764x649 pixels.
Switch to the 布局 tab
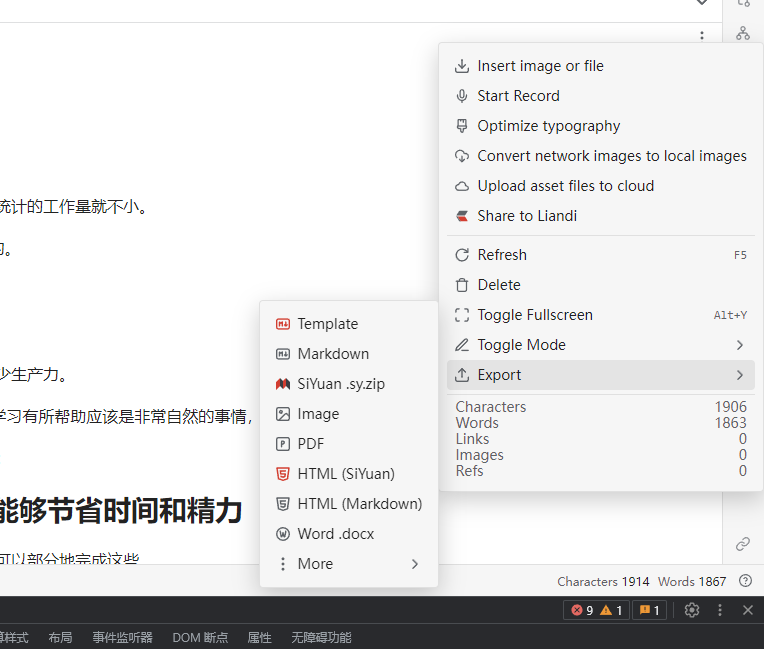[60, 637]
